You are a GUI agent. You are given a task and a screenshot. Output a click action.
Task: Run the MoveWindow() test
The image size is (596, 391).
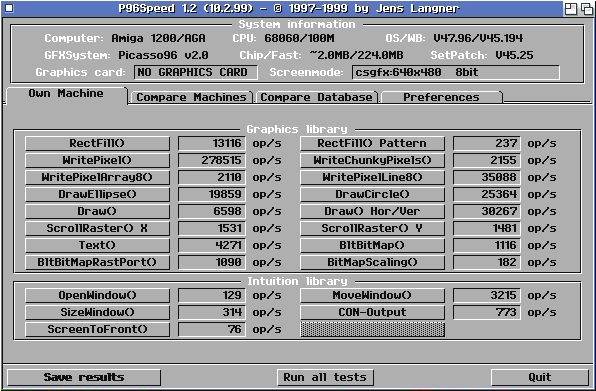coord(372,295)
